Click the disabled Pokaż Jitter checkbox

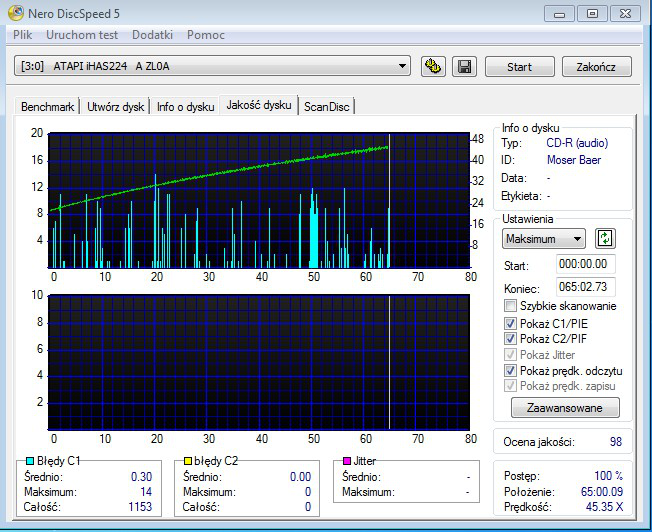point(510,355)
